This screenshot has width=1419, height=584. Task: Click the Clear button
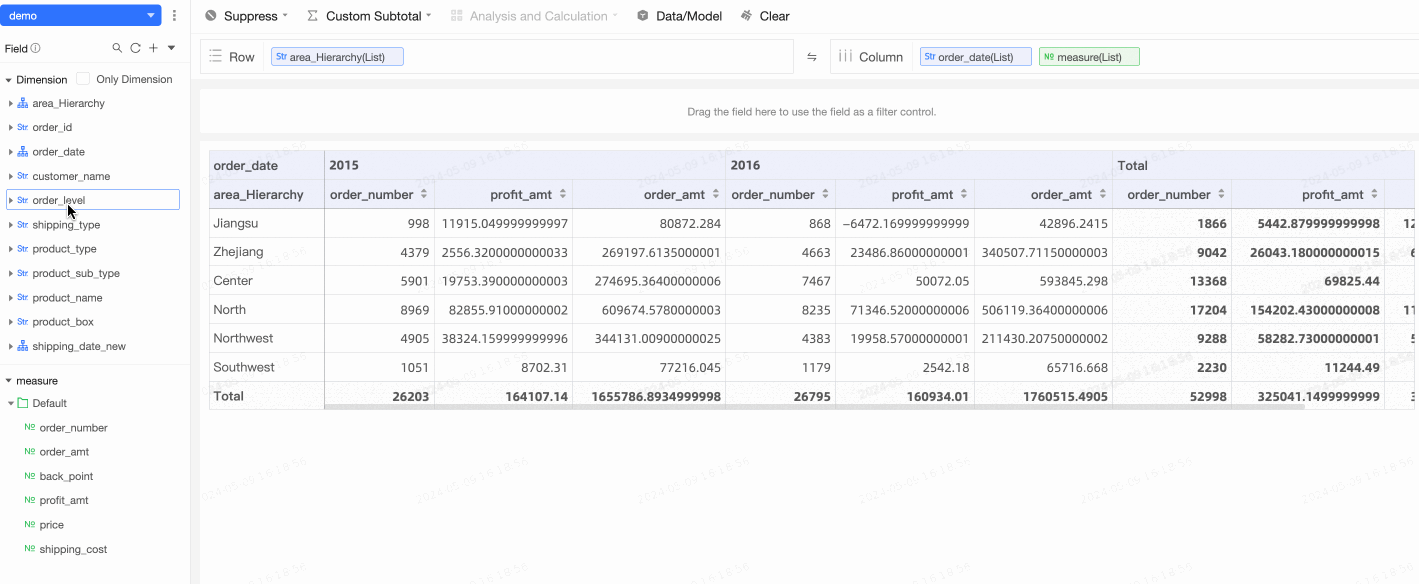[765, 16]
